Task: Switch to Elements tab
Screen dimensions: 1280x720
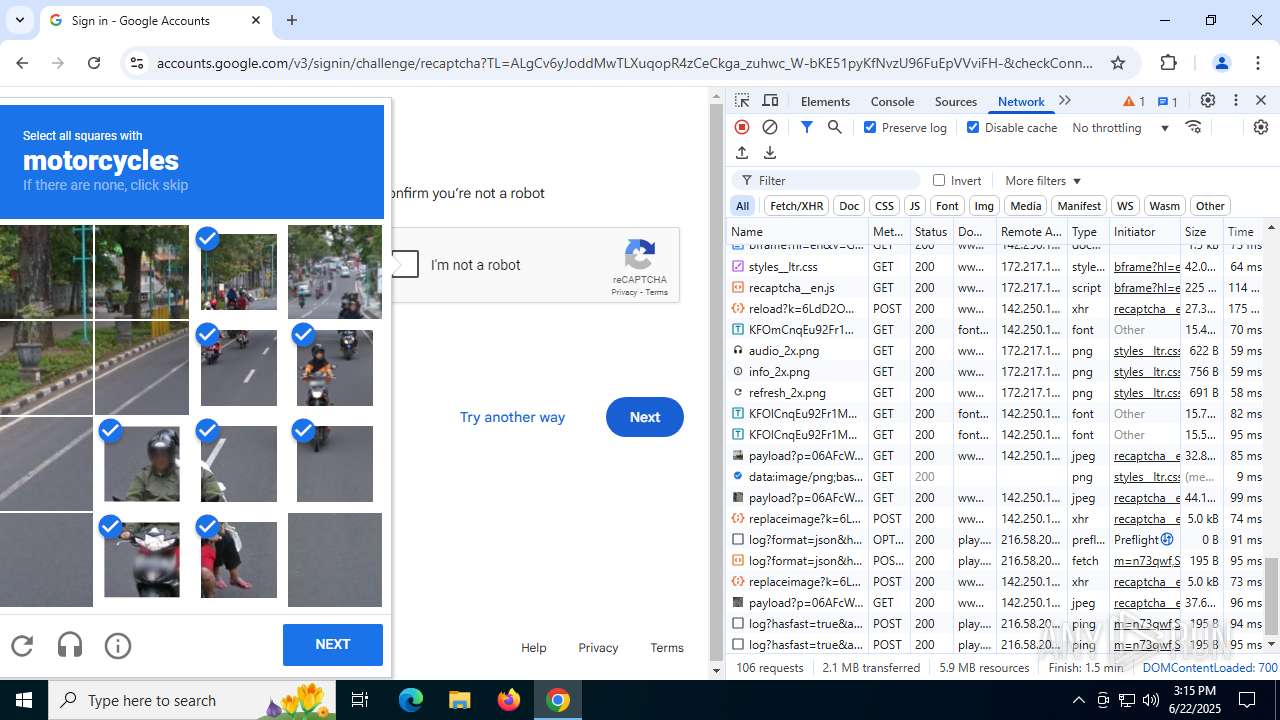Action: 825,101
